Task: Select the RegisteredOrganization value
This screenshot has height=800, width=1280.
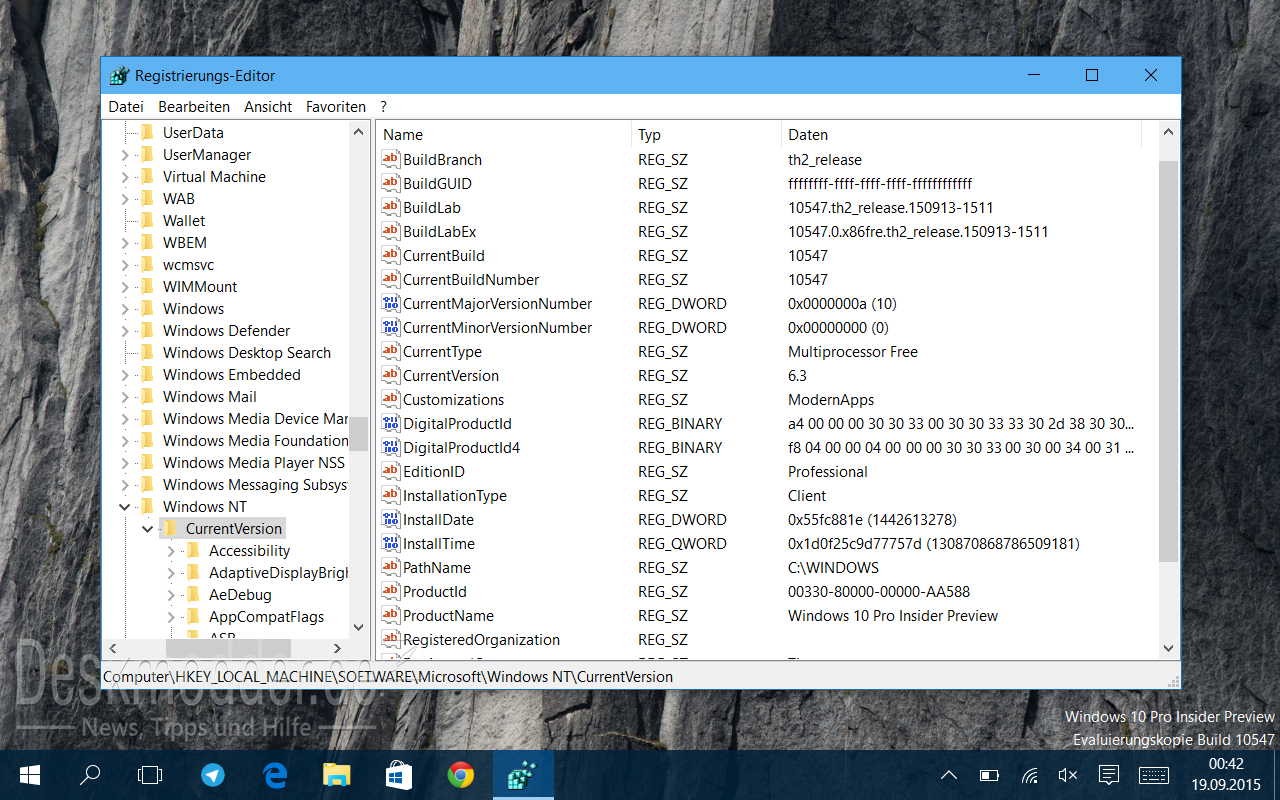Action: click(481, 639)
